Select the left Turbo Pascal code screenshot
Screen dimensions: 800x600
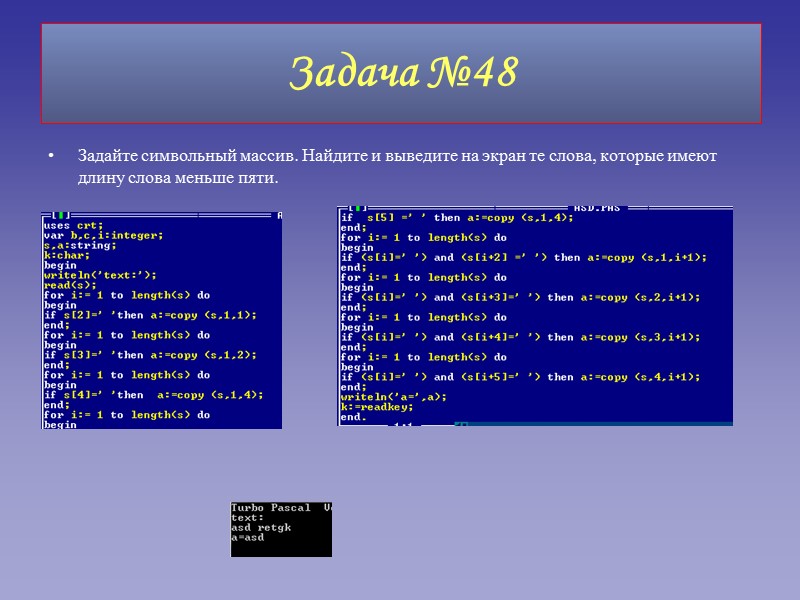(162, 320)
